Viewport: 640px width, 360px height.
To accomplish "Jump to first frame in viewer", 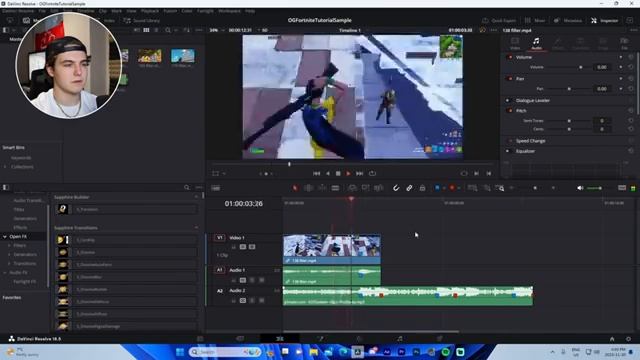I will [316, 173].
